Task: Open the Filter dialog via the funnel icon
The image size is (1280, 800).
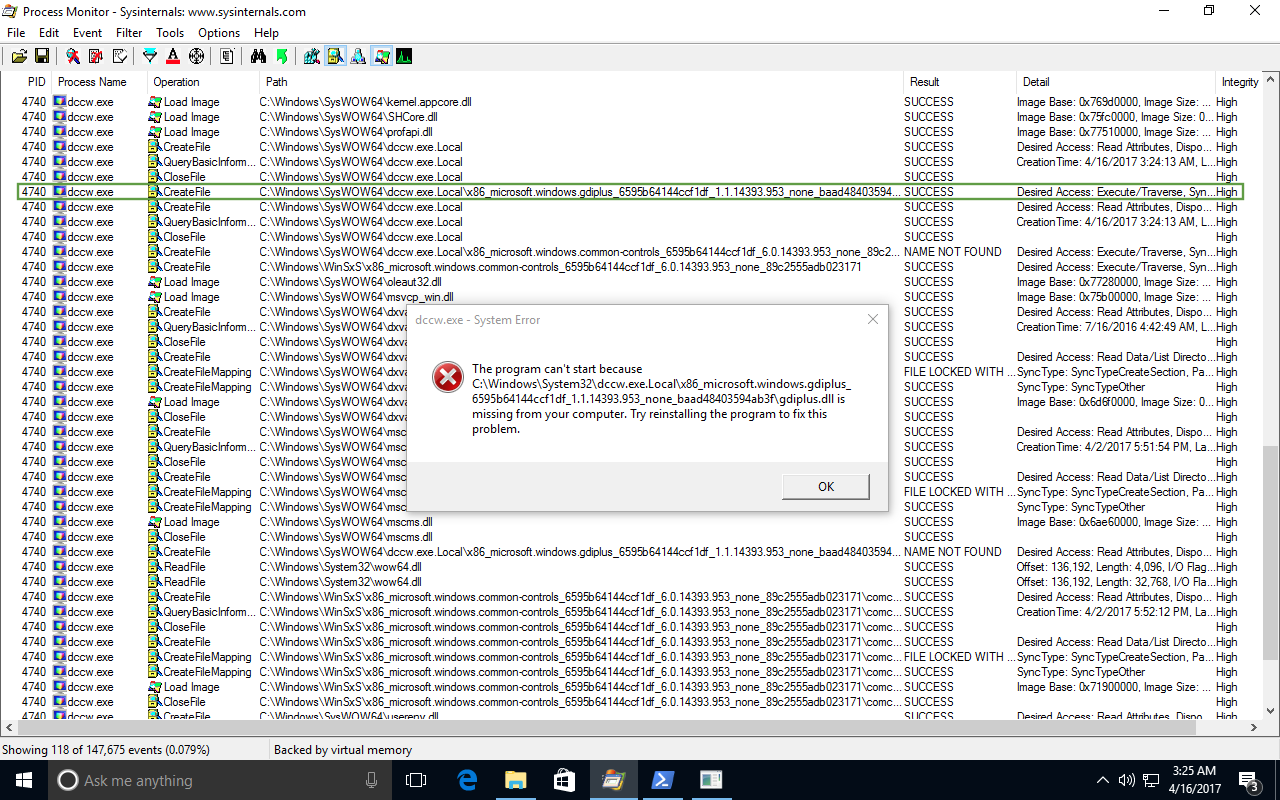Action: pyautogui.click(x=150, y=56)
